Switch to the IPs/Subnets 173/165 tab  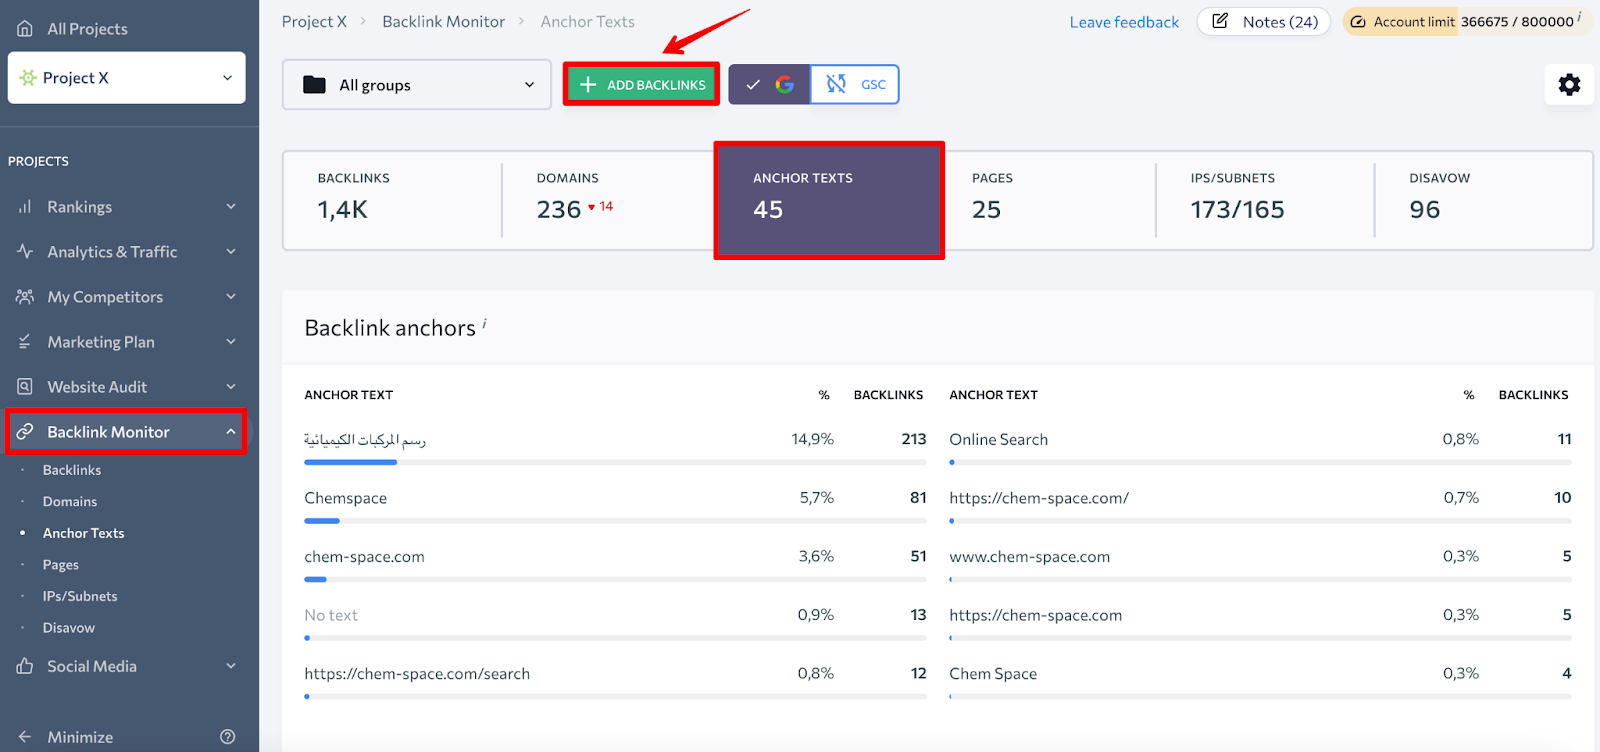pyautogui.click(x=1265, y=200)
